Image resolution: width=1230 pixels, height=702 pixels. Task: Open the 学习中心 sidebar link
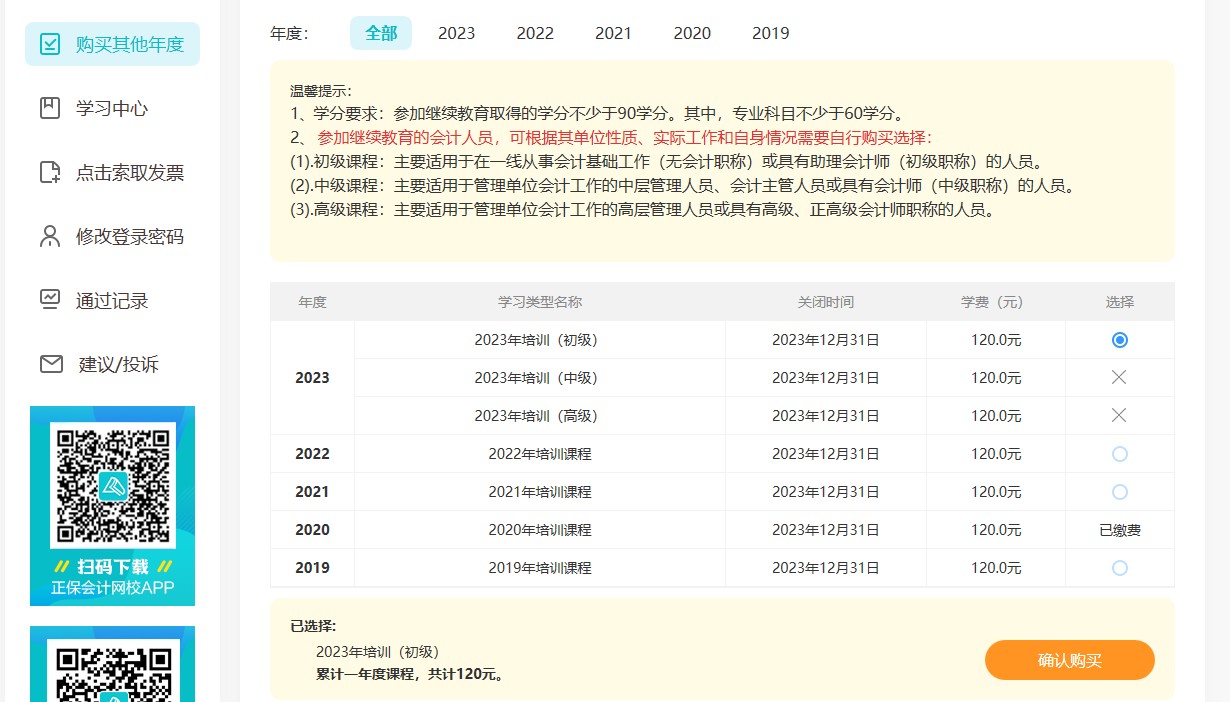[112, 108]
